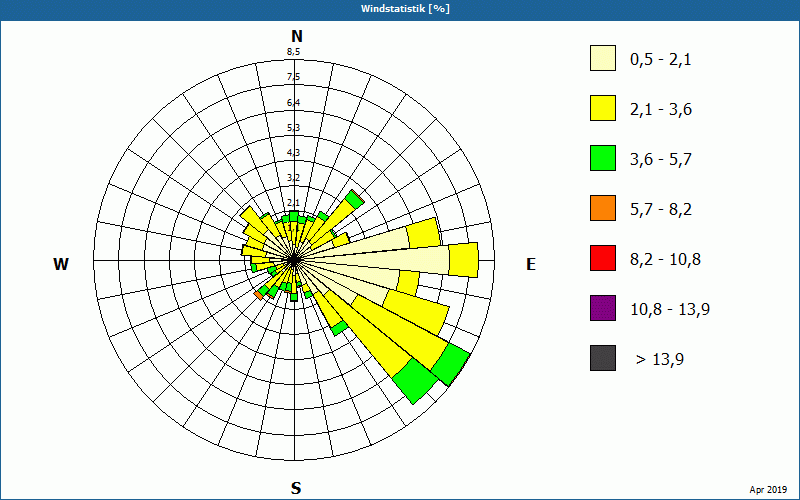Click the 2,1 ring scale value

[x=293, y=203]
